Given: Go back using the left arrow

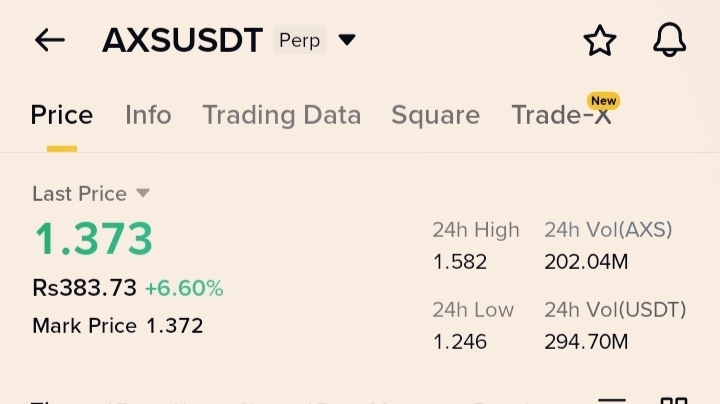Looking at the screenshot, I should (49, 40).
